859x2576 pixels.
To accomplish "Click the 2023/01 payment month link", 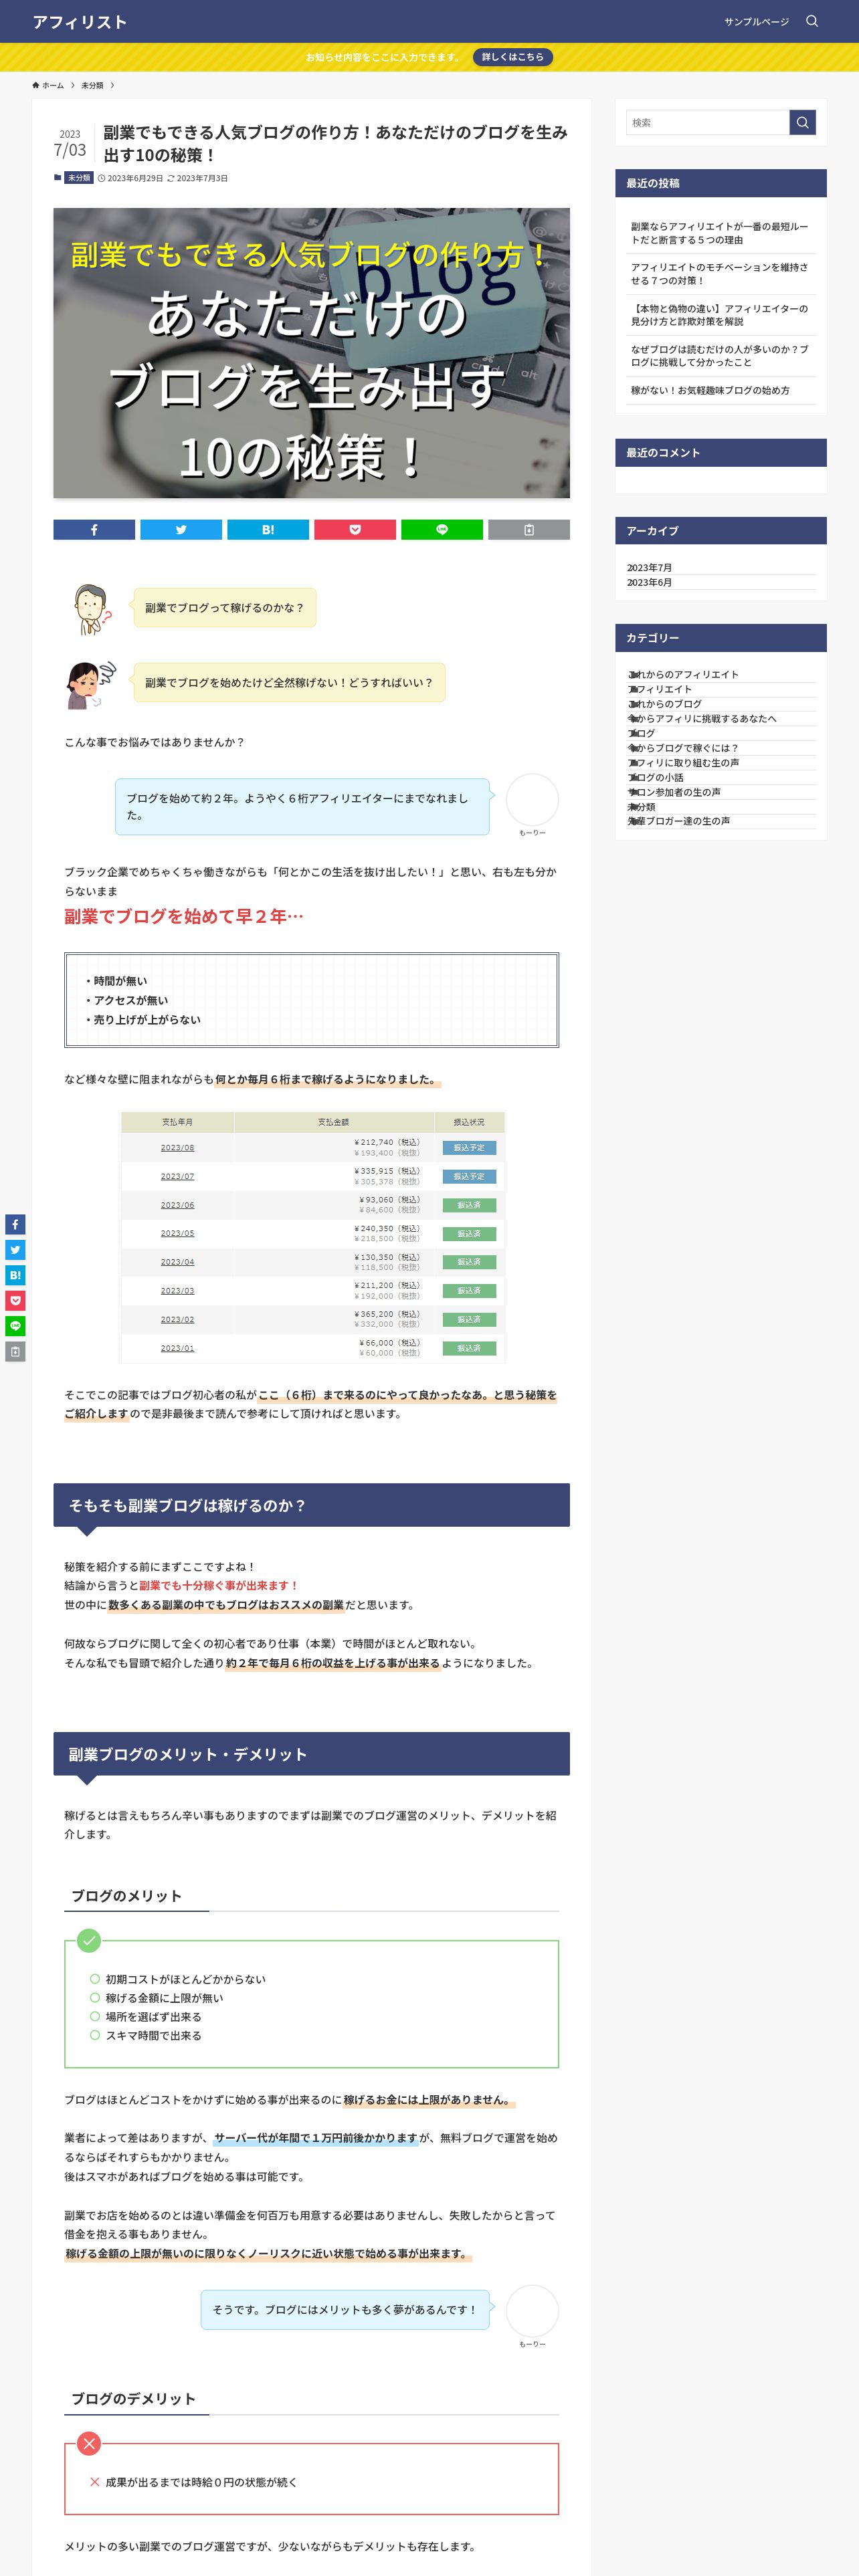I will click(177, 1348).
